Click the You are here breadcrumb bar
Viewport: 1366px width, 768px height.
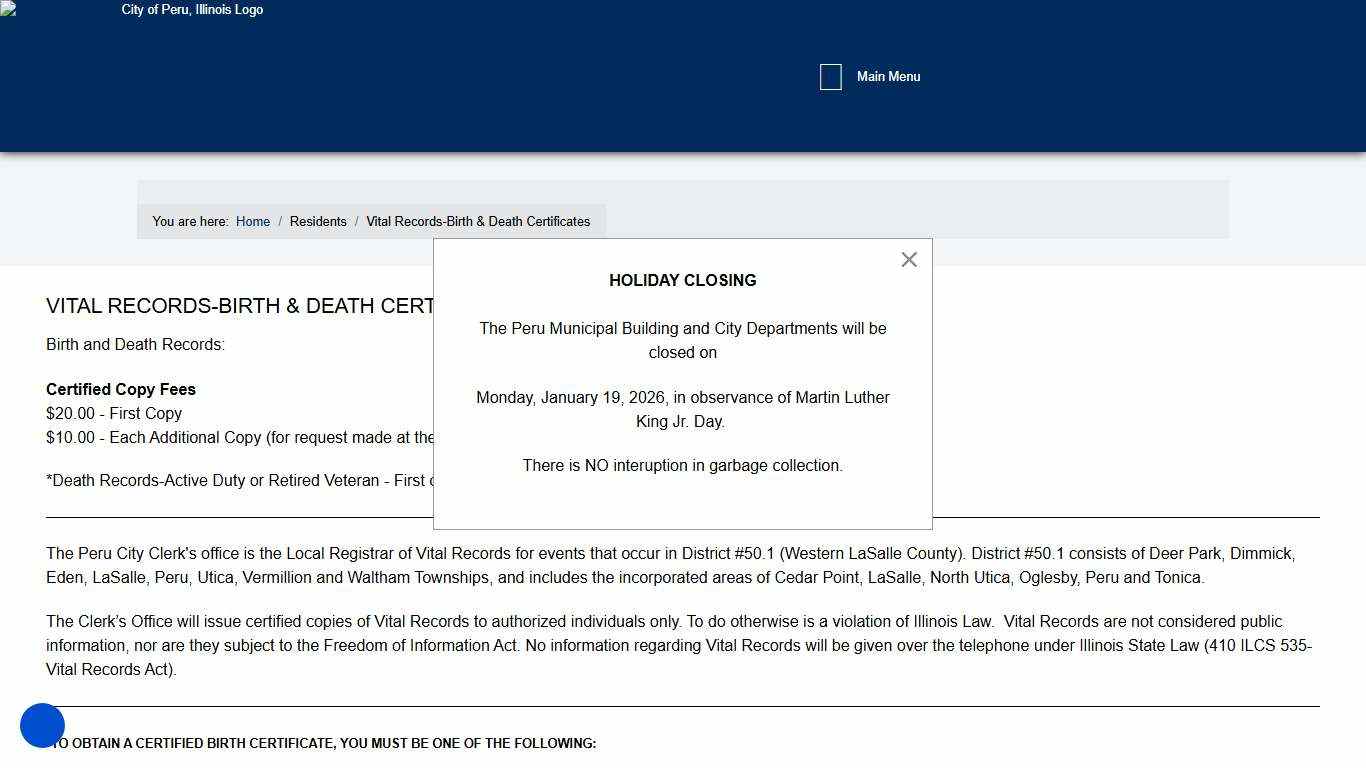point(190,221)
